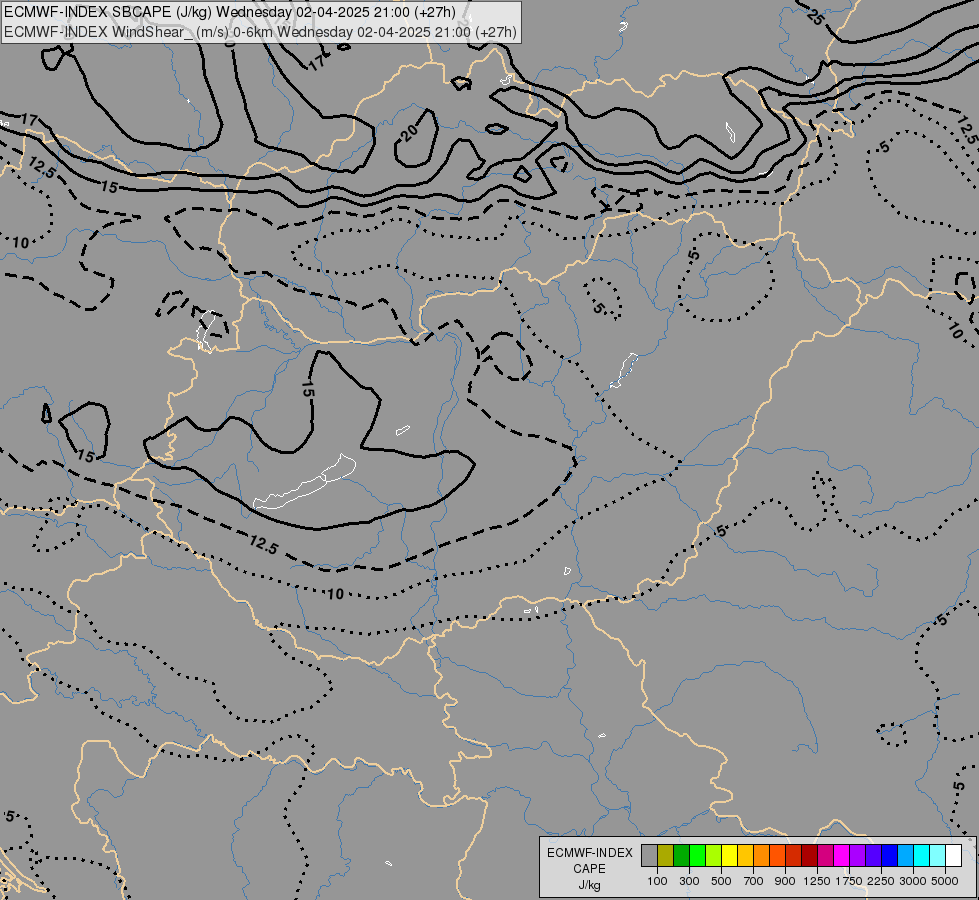Screen dimensions: 979x900
Task: Click the legend value '900'
Action: tap(785, 881)
